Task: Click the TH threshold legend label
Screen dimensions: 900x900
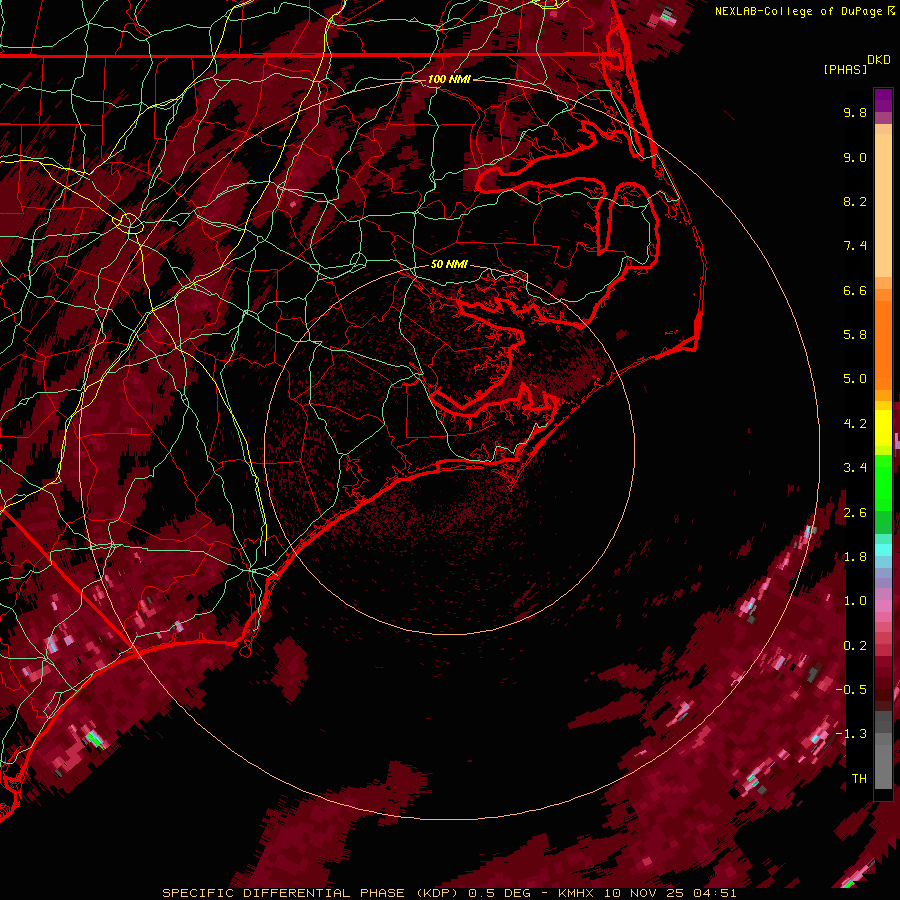Action: coord(859,779)
